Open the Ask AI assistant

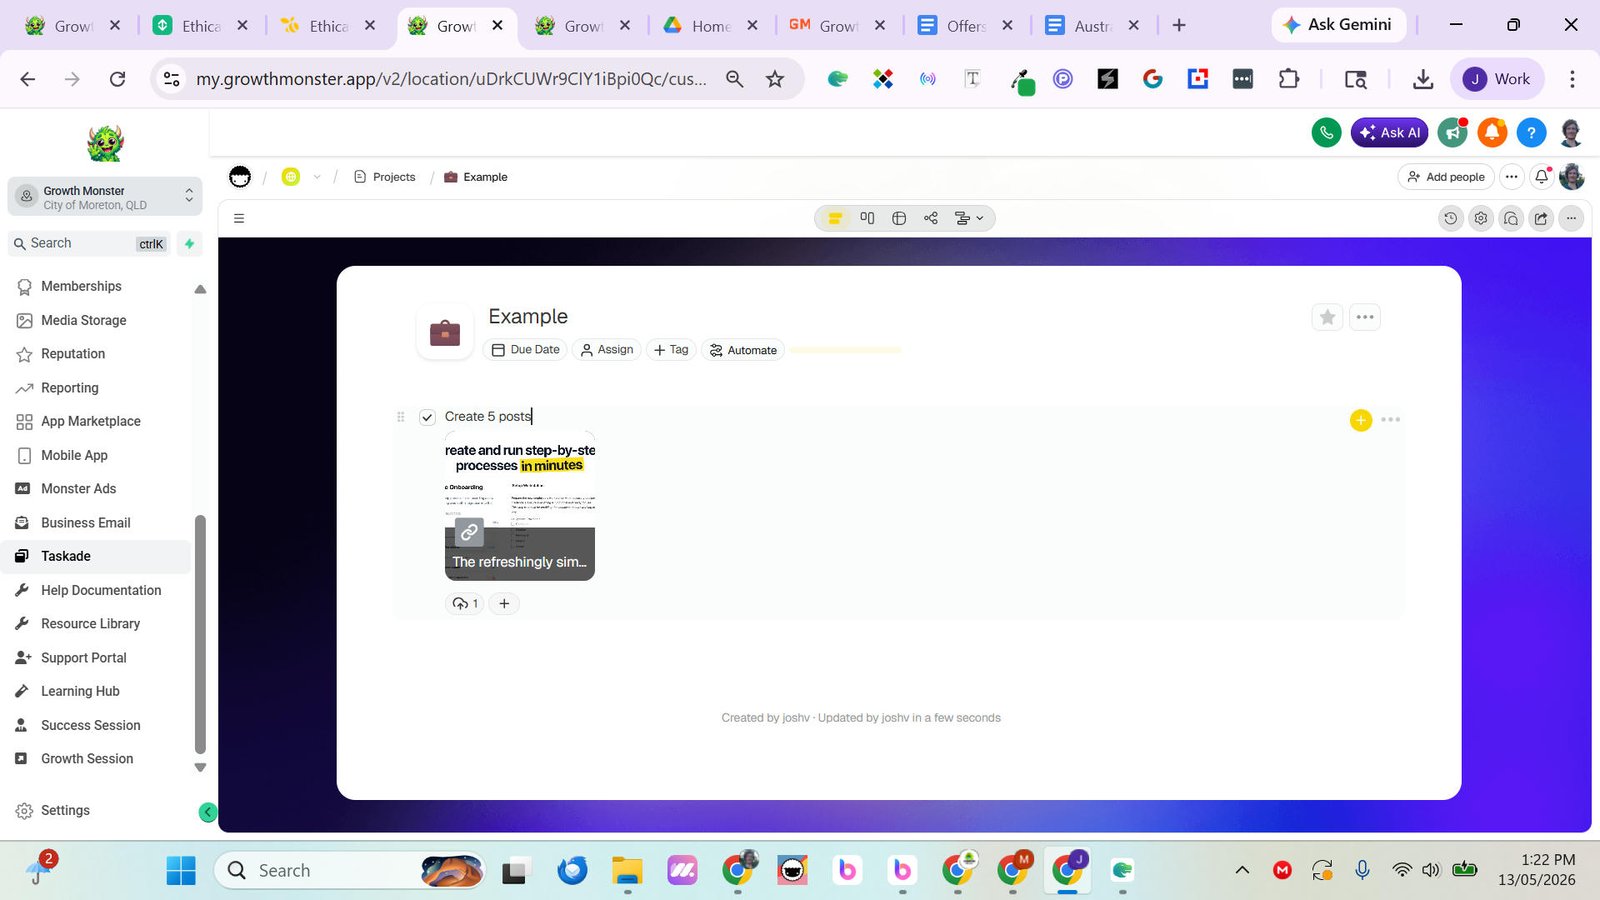[x=1390, y=132]
